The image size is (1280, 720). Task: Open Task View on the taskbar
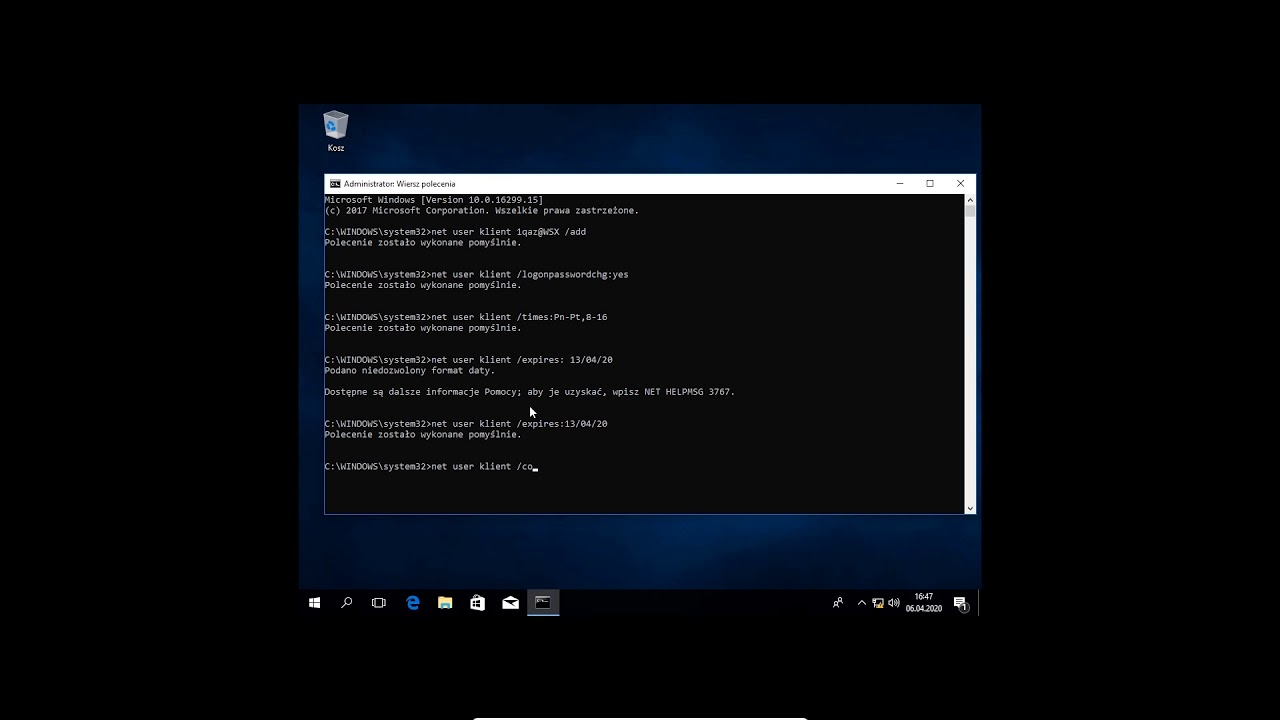pos(379,603)
